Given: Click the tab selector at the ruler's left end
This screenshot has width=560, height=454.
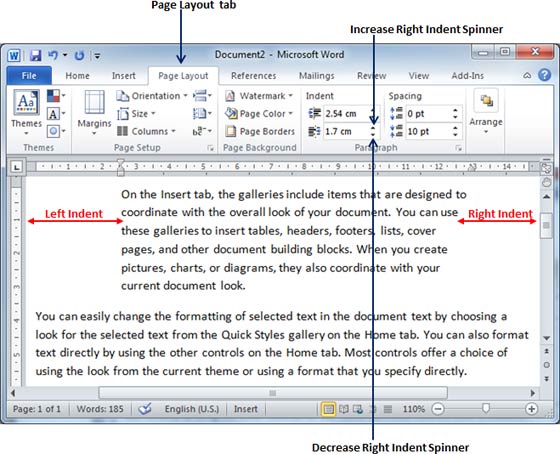Looking at the screenshot, I should coord(16,167).
